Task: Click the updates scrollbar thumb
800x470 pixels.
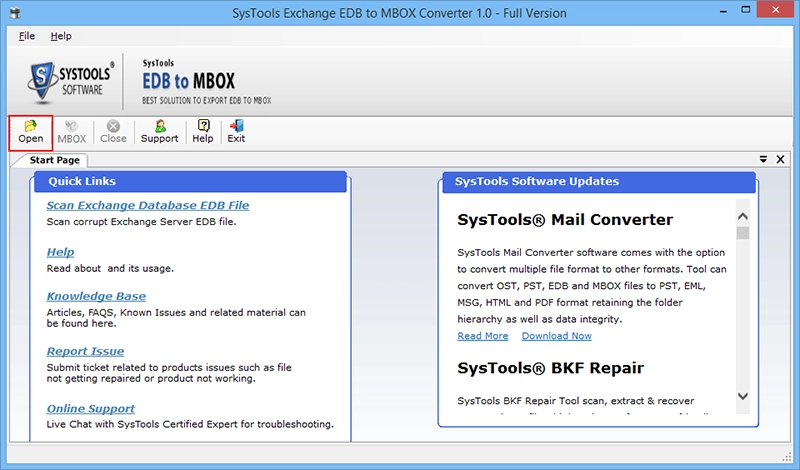Action: (743, 233)
